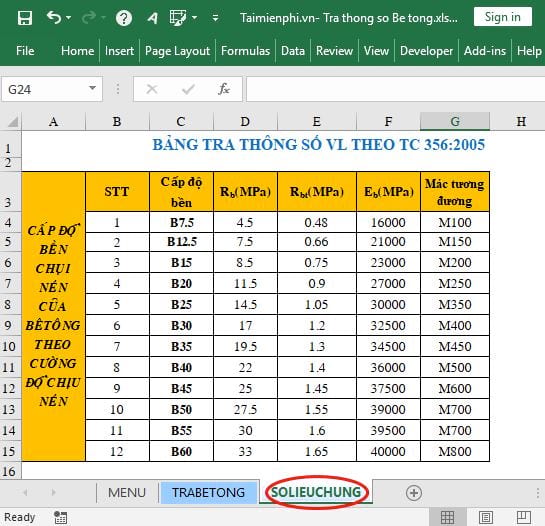Select cell with value M100

[455, 222]
